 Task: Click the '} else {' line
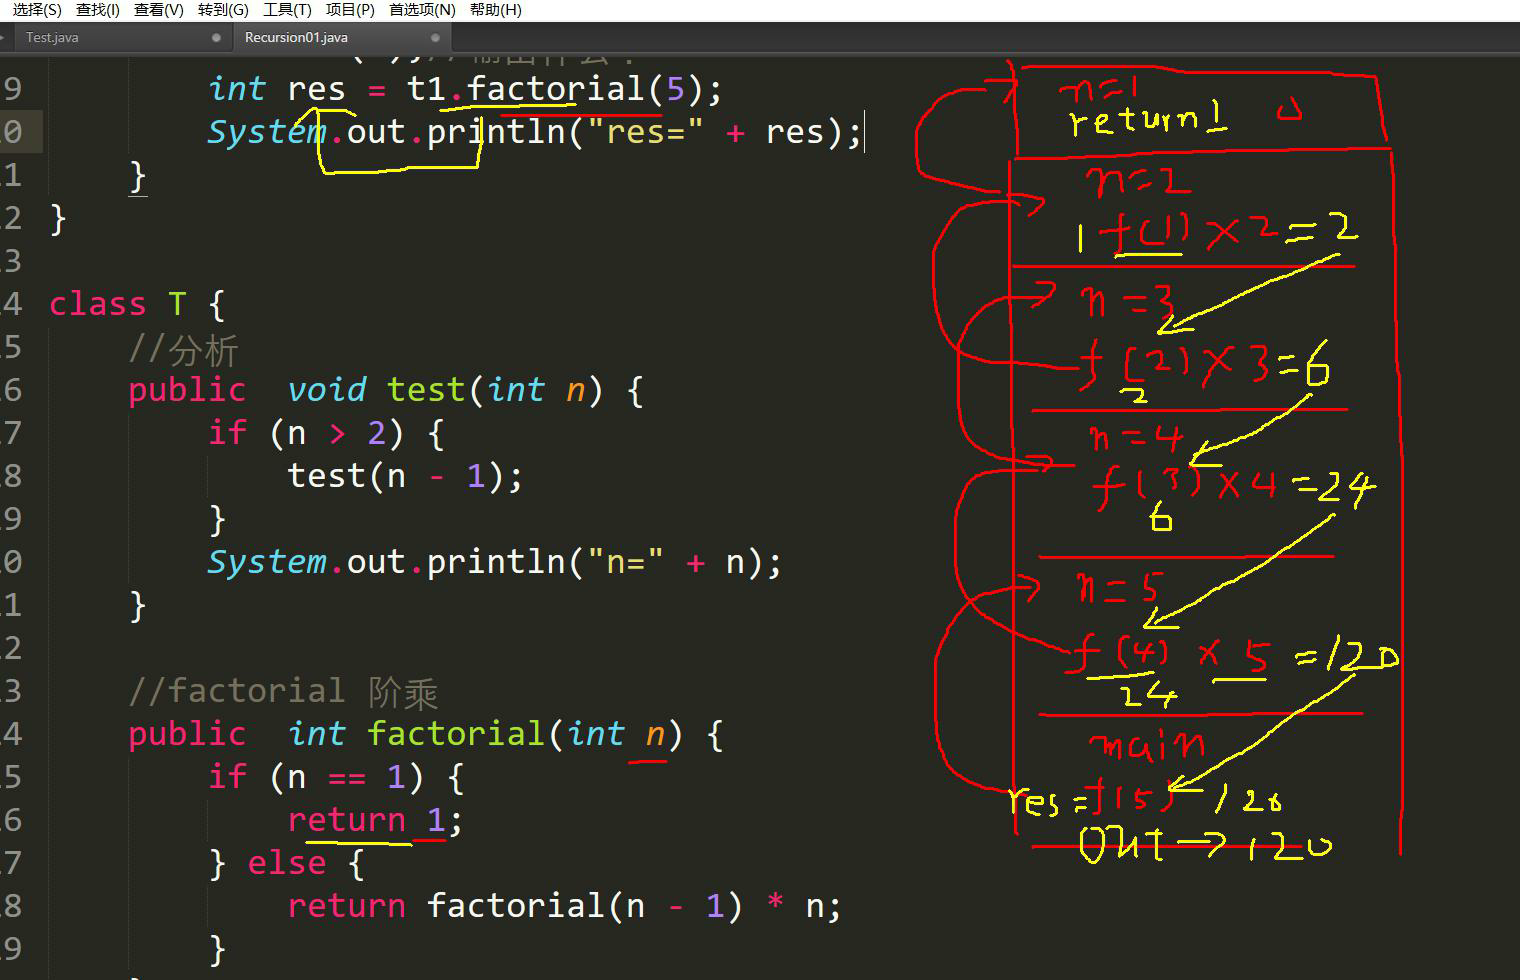click(x=286, y=863)
